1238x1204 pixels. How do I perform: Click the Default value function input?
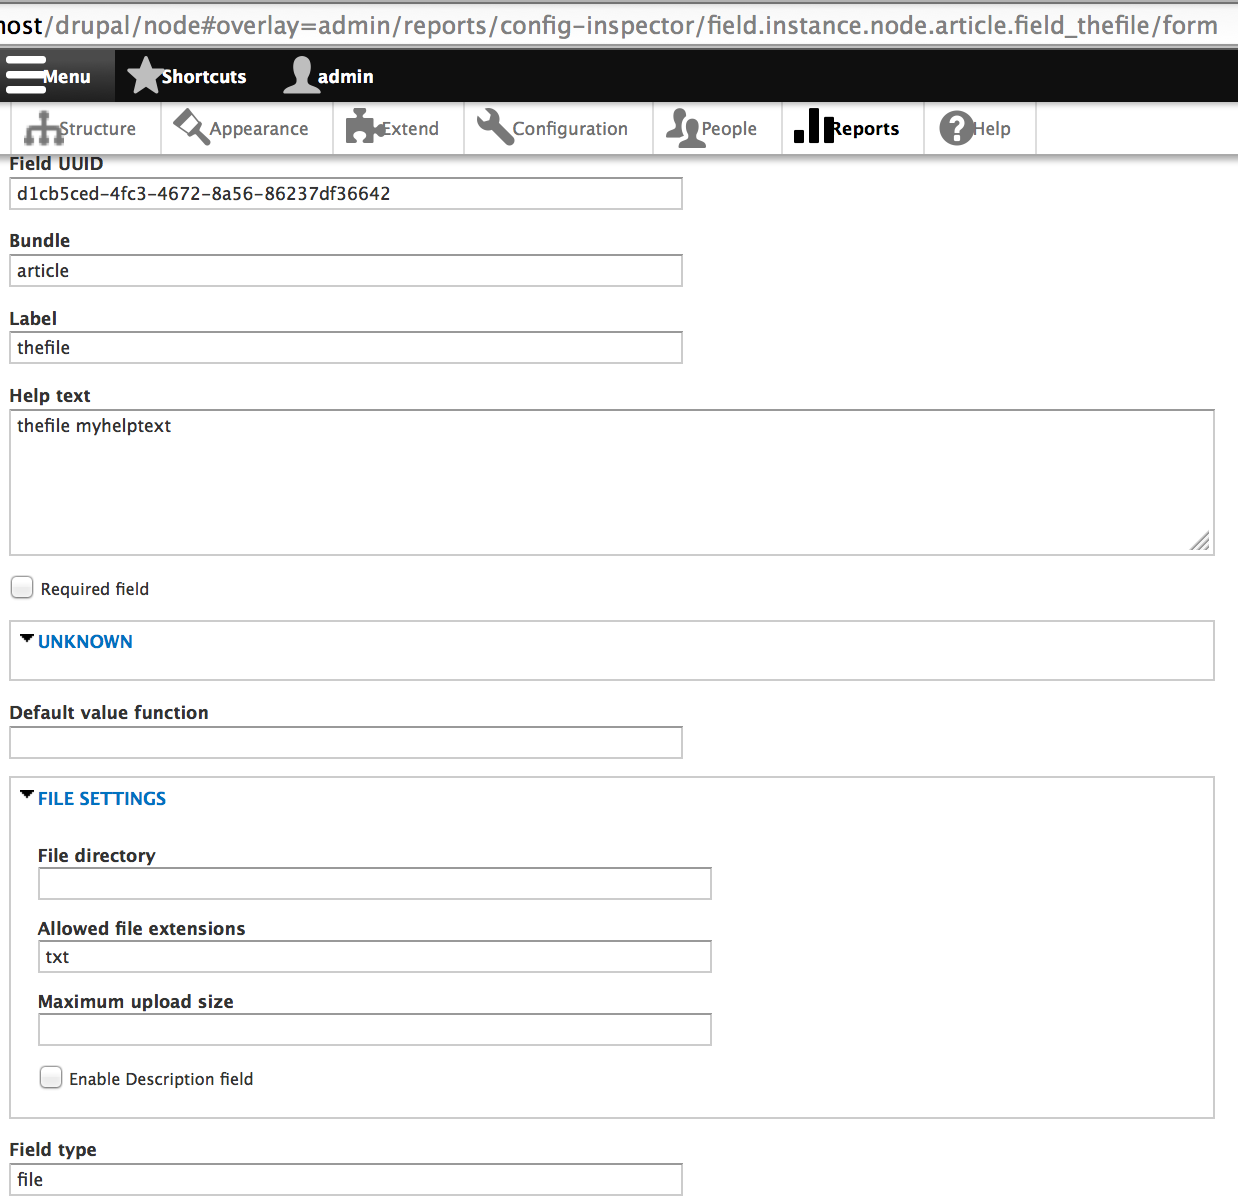(x=346, y=743)
